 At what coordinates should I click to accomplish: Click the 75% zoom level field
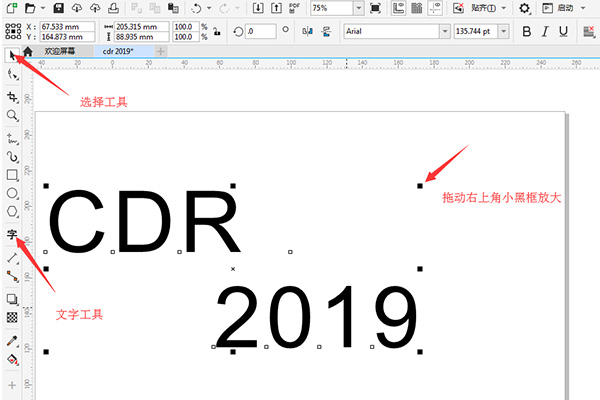[x=331, y=8]
